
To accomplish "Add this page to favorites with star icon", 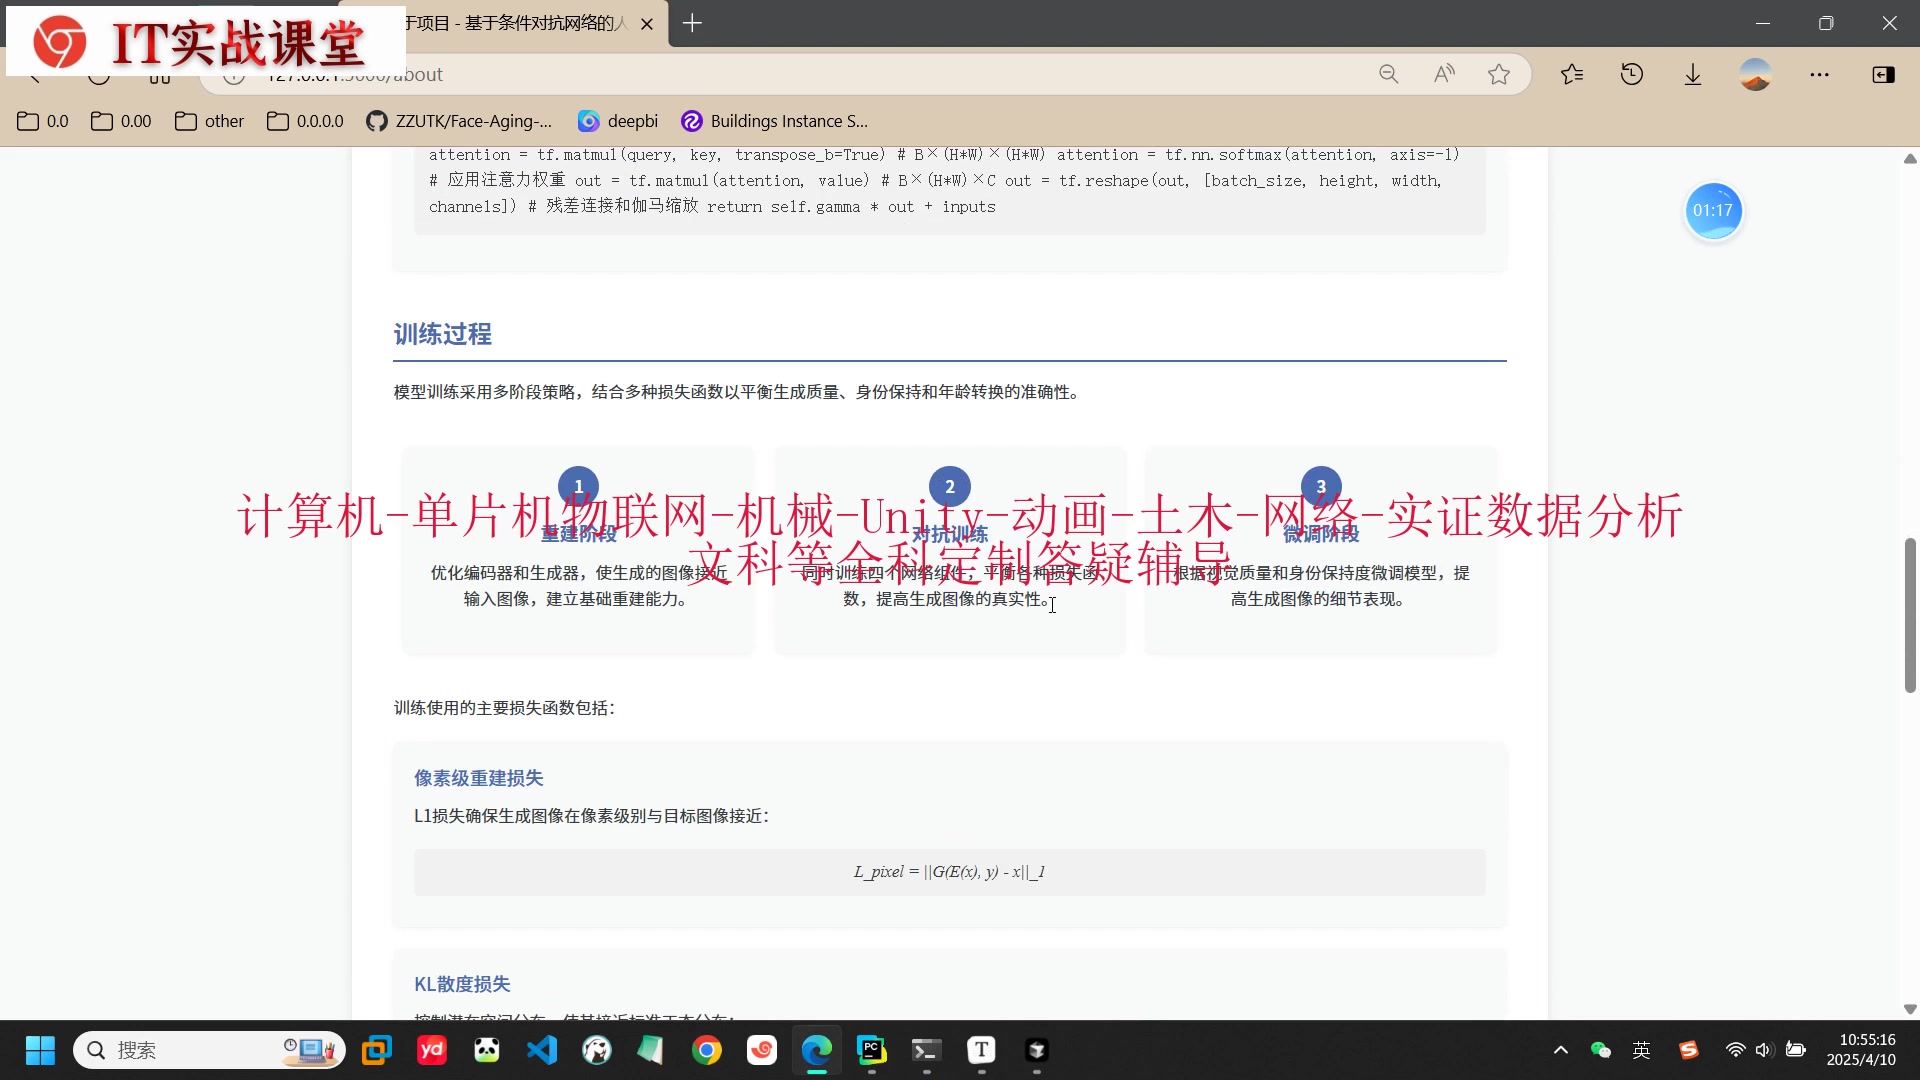I will 1498,74.
